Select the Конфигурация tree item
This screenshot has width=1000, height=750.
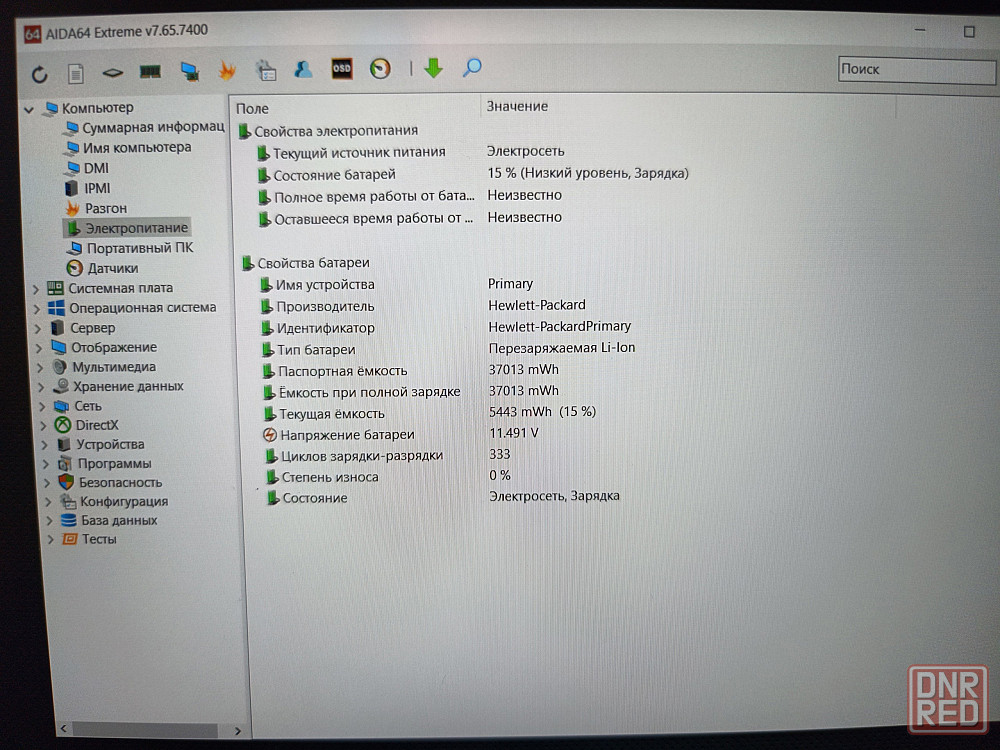click(114, 502)
